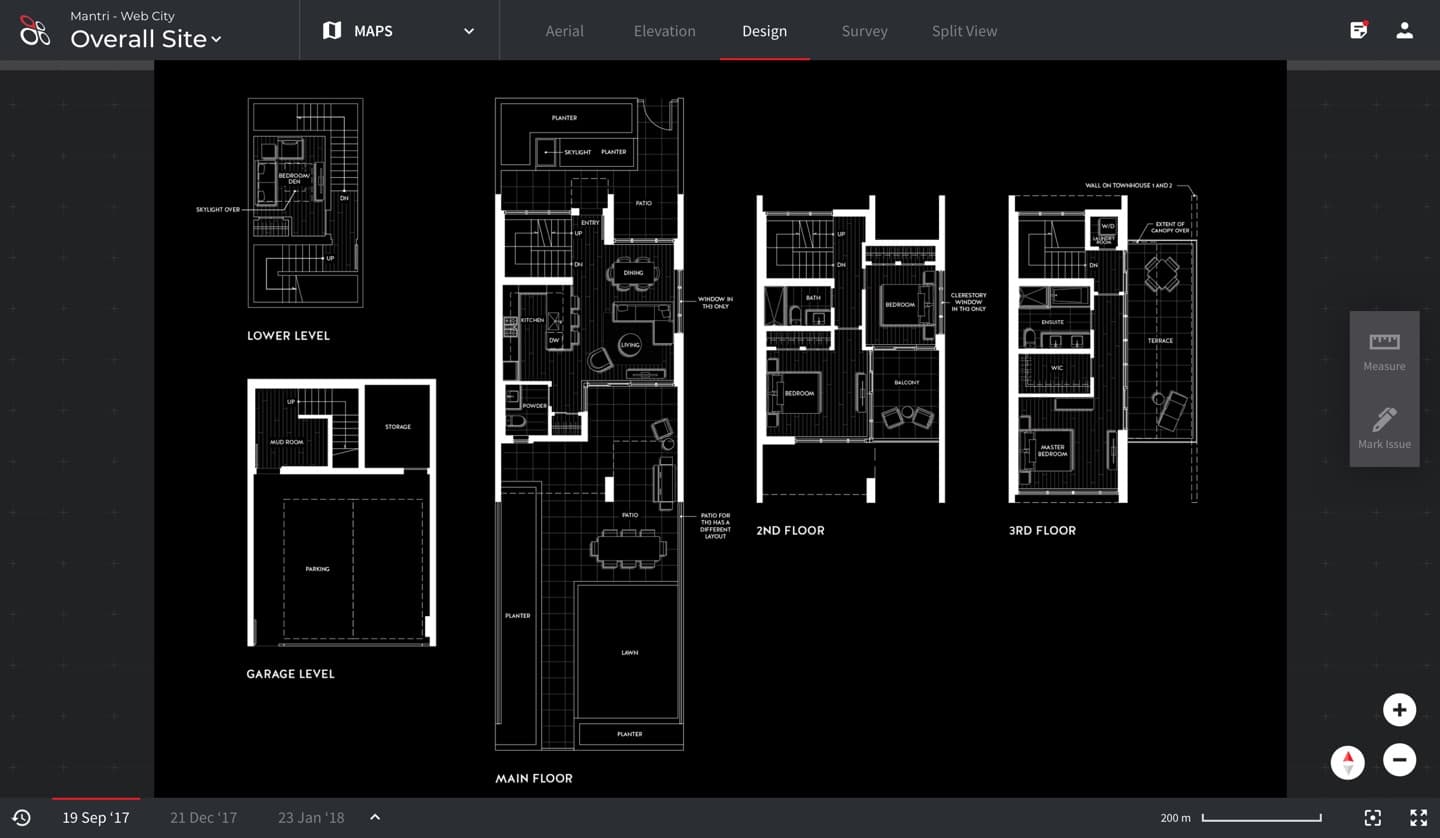Click the MAIN FLOOR plan label
The width and height of the screenshot is (1440, 838).
click(534, 778)
